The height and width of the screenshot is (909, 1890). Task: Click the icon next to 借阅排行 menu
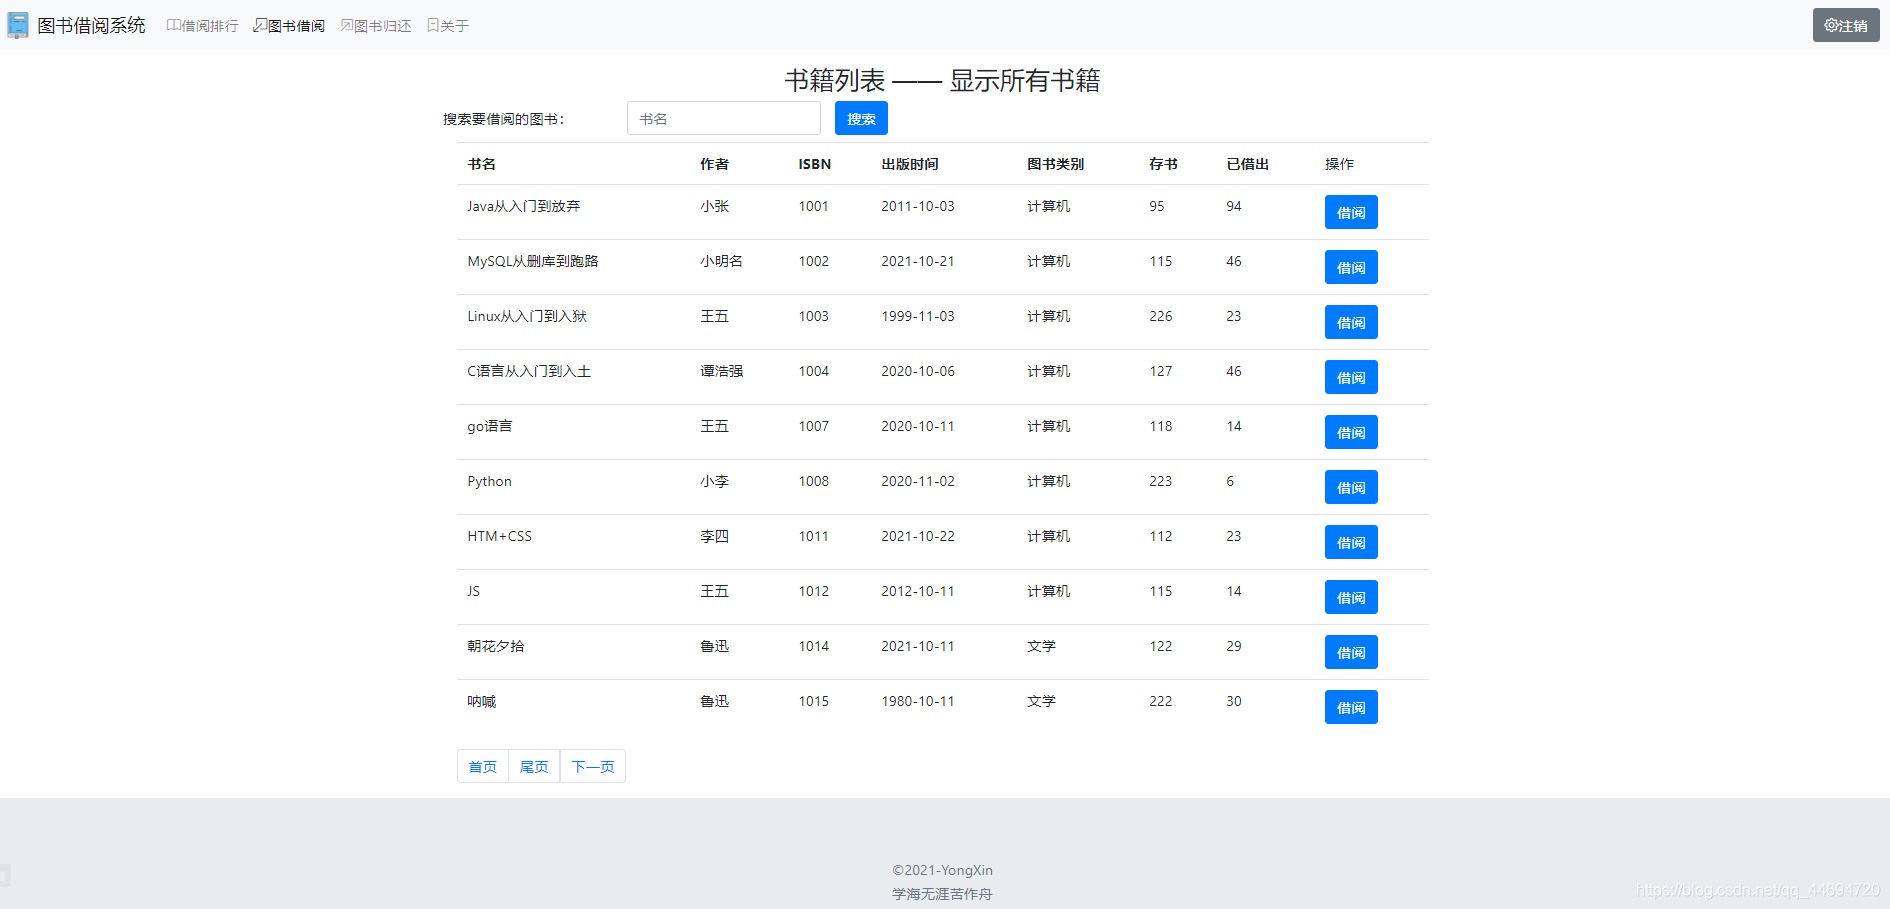coord(172,24)
